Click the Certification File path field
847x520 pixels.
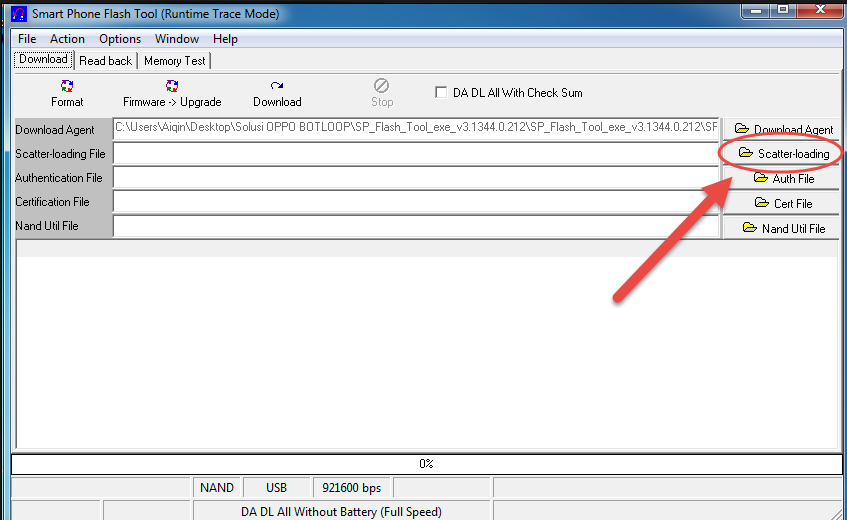[416, 202]
